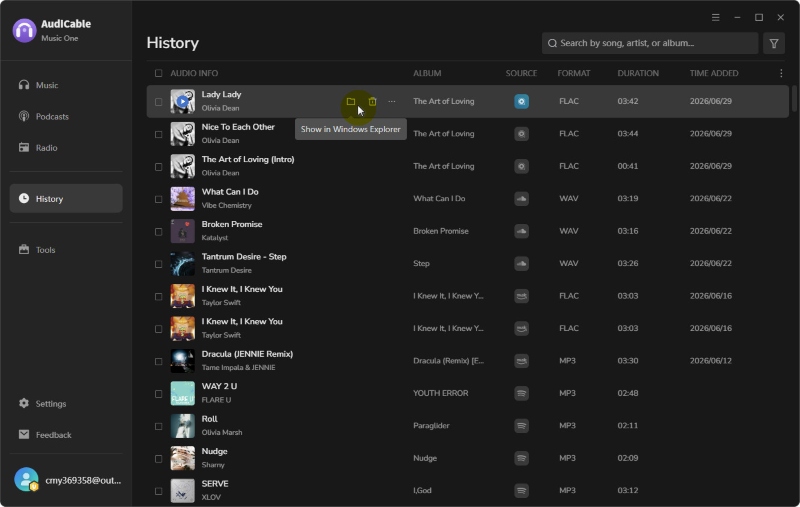Delete Lady Lady with the trash icon
The image size is (800, 507).
point(372,102)
